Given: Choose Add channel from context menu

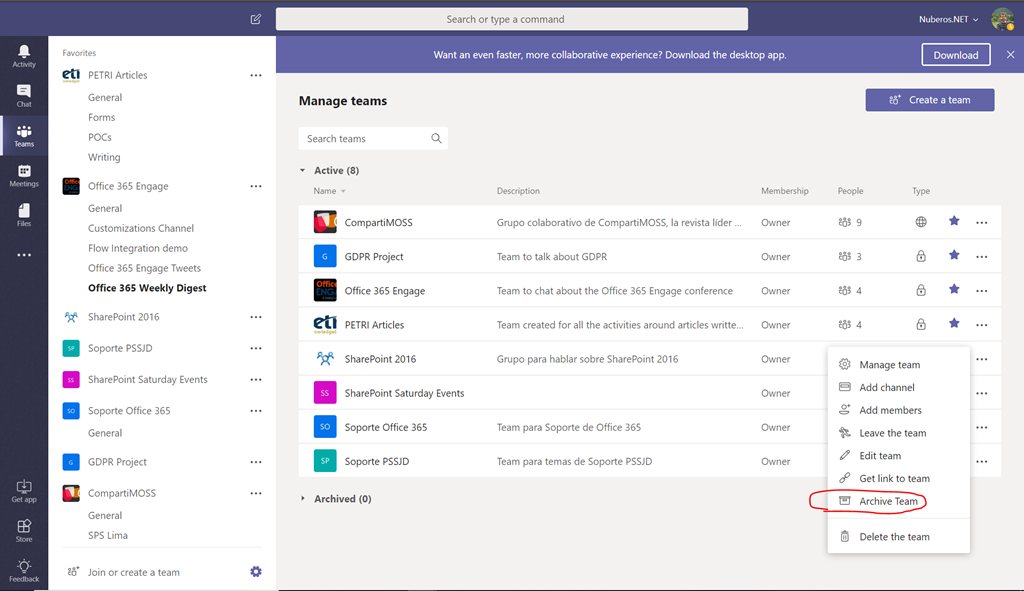Looking at the screenshot, I should tap(898, 387).
